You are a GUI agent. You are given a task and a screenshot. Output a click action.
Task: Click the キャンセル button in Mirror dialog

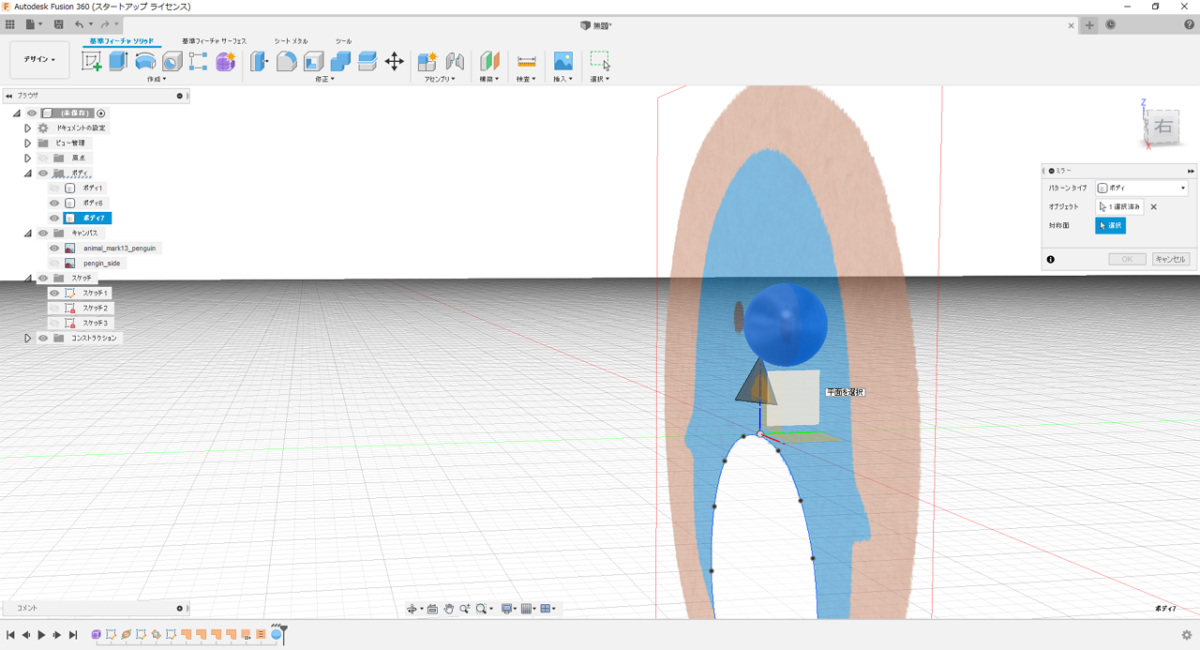(1171, 259)
